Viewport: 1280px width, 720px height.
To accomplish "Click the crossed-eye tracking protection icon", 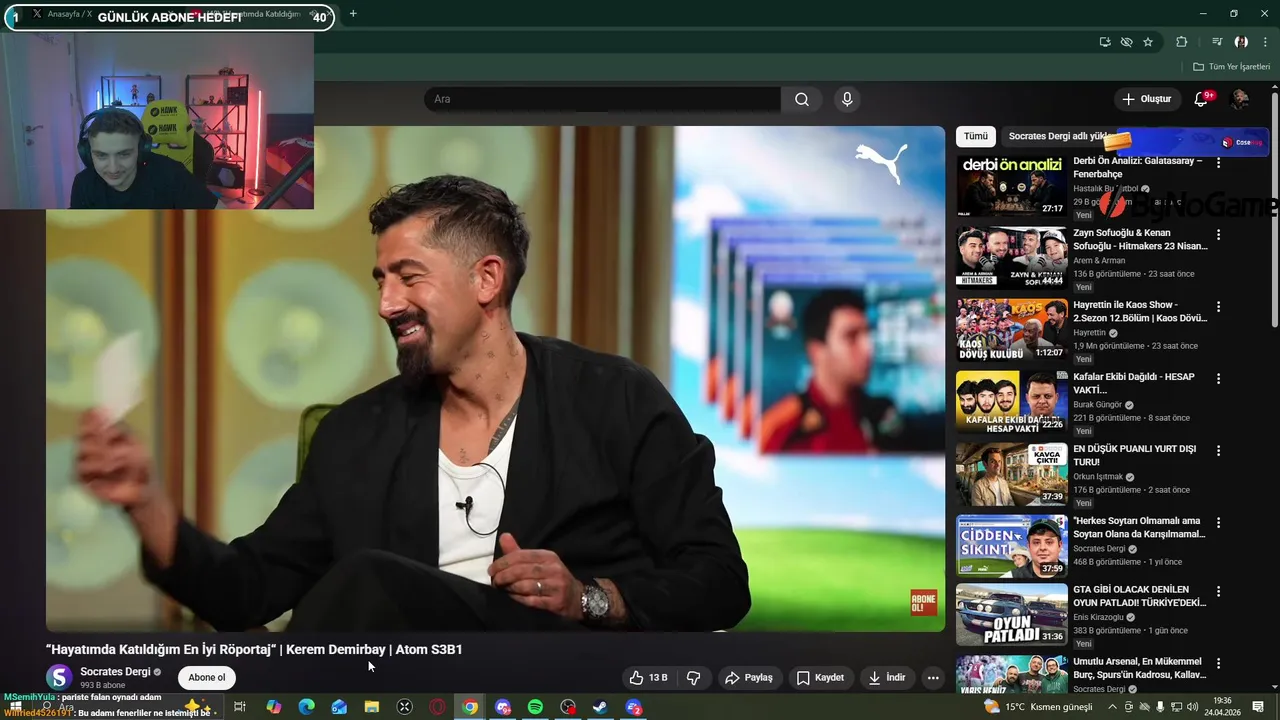I will tap(1126, 42).
